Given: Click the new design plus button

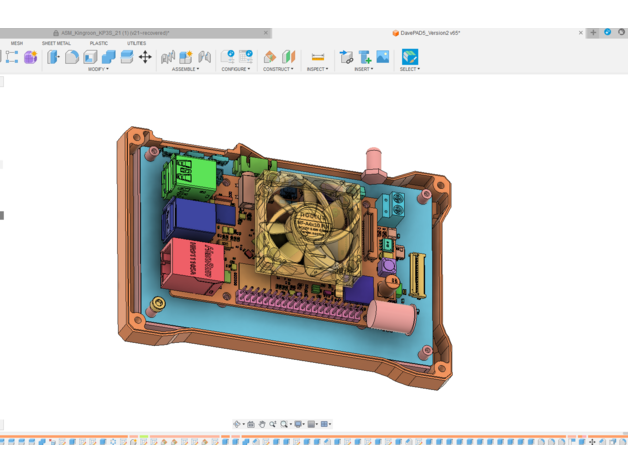Looking at the screenshot, I should (593, 33).
